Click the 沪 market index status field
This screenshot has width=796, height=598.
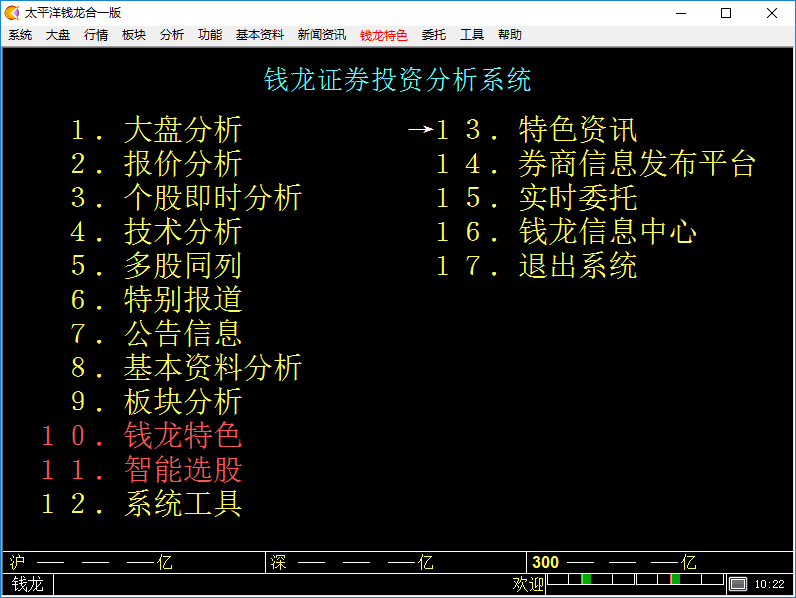(134, 562)
